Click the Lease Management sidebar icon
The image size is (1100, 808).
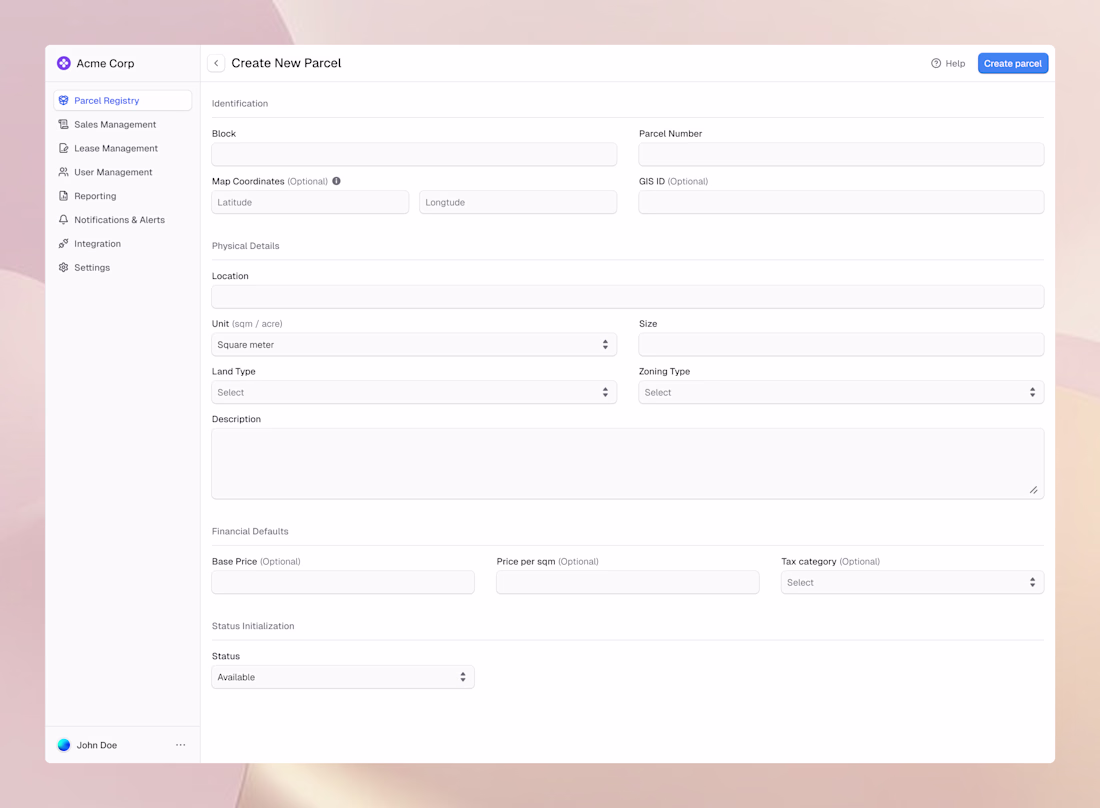[x=64, y=148]
